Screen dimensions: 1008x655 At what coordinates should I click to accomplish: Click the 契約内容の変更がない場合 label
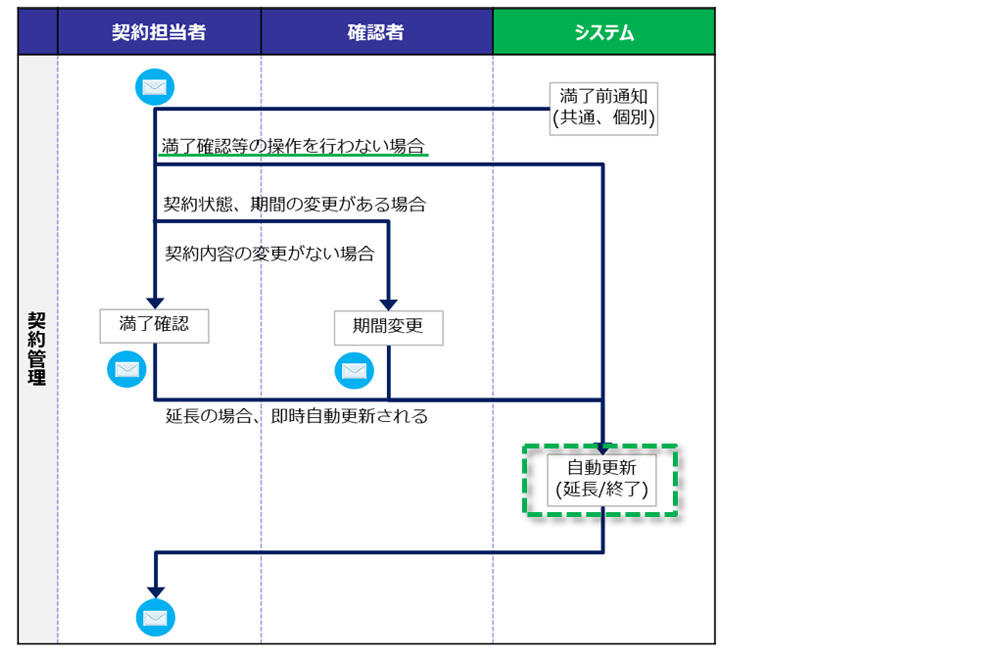click(x=270, y=253)
